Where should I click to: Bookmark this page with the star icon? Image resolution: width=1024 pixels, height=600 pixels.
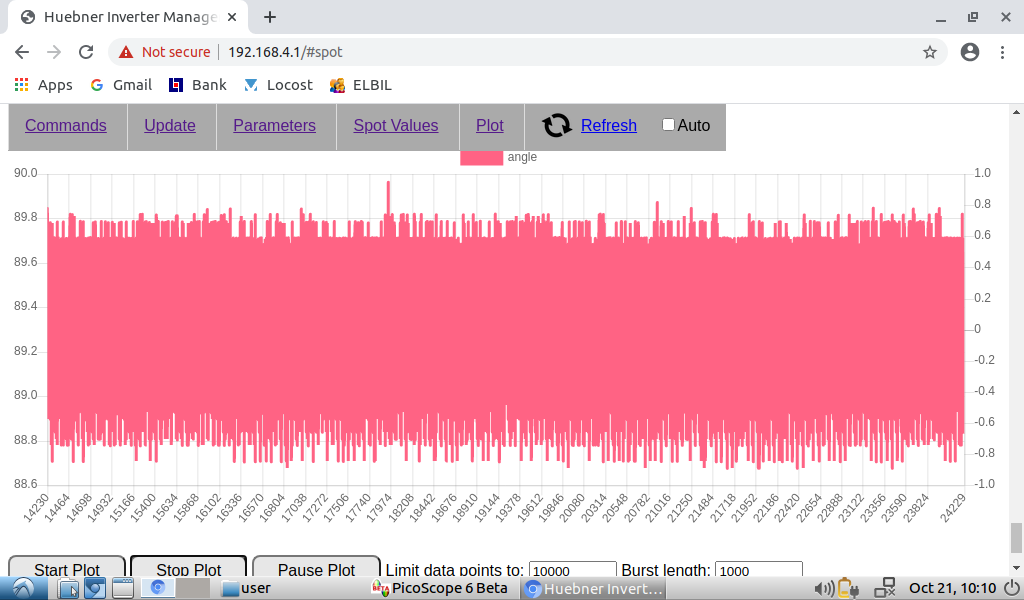929,52
